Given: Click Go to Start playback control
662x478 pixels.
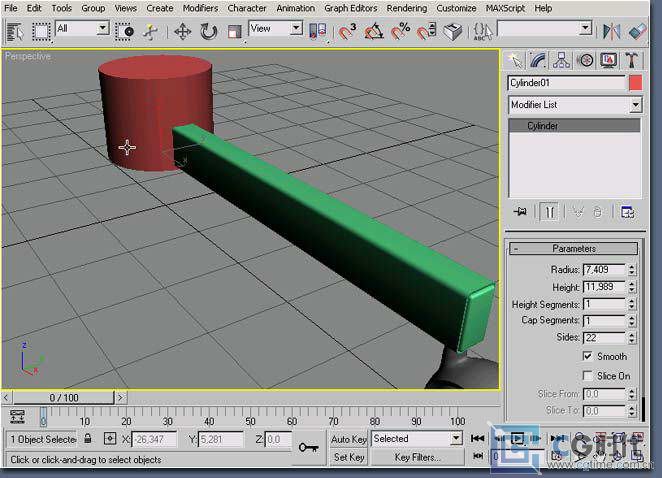Looking at the screenshot, I should 478,439.
